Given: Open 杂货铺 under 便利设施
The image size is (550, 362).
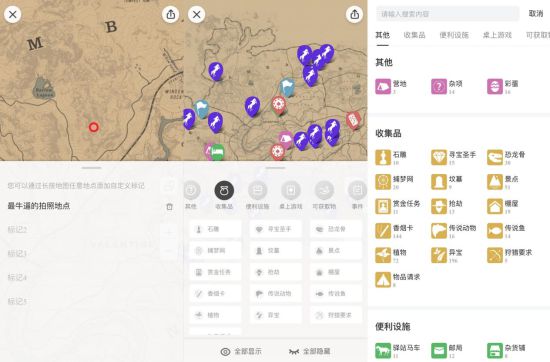Looking at the screenshot, I should [506, 350].
